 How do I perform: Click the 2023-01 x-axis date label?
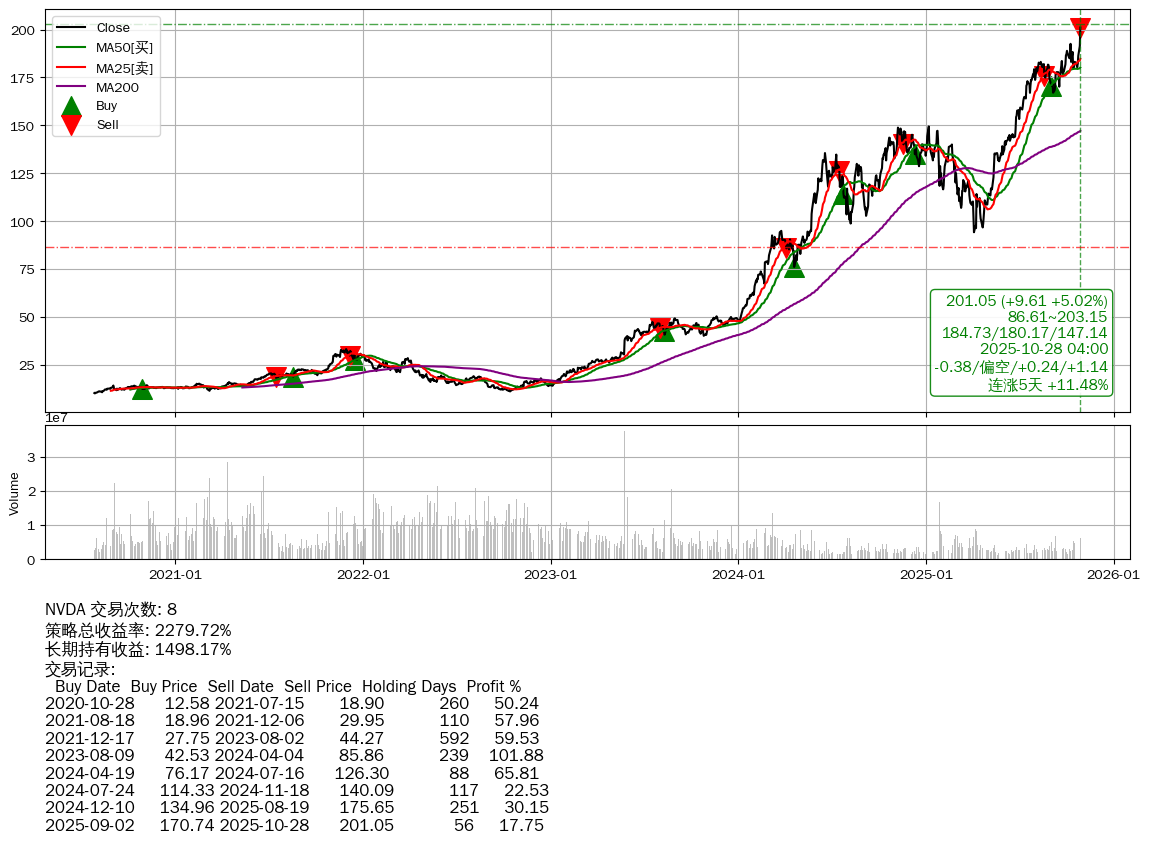(x=550, y=574)
